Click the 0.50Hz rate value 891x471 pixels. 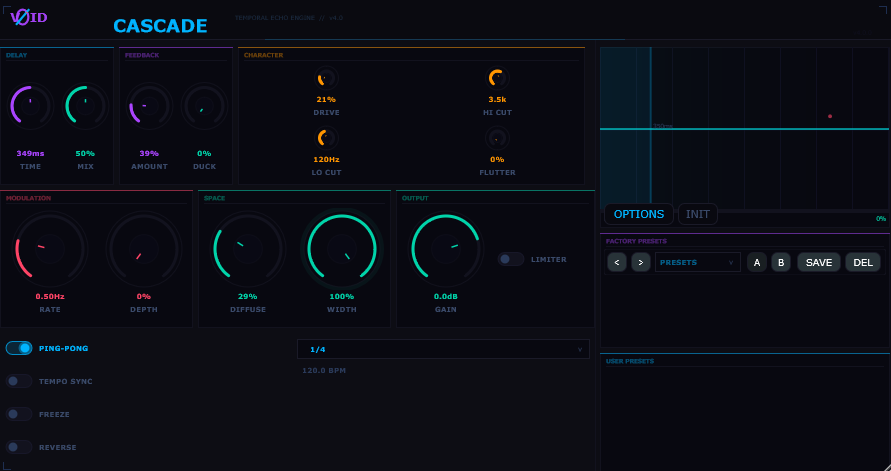click(x=50, y=296)
